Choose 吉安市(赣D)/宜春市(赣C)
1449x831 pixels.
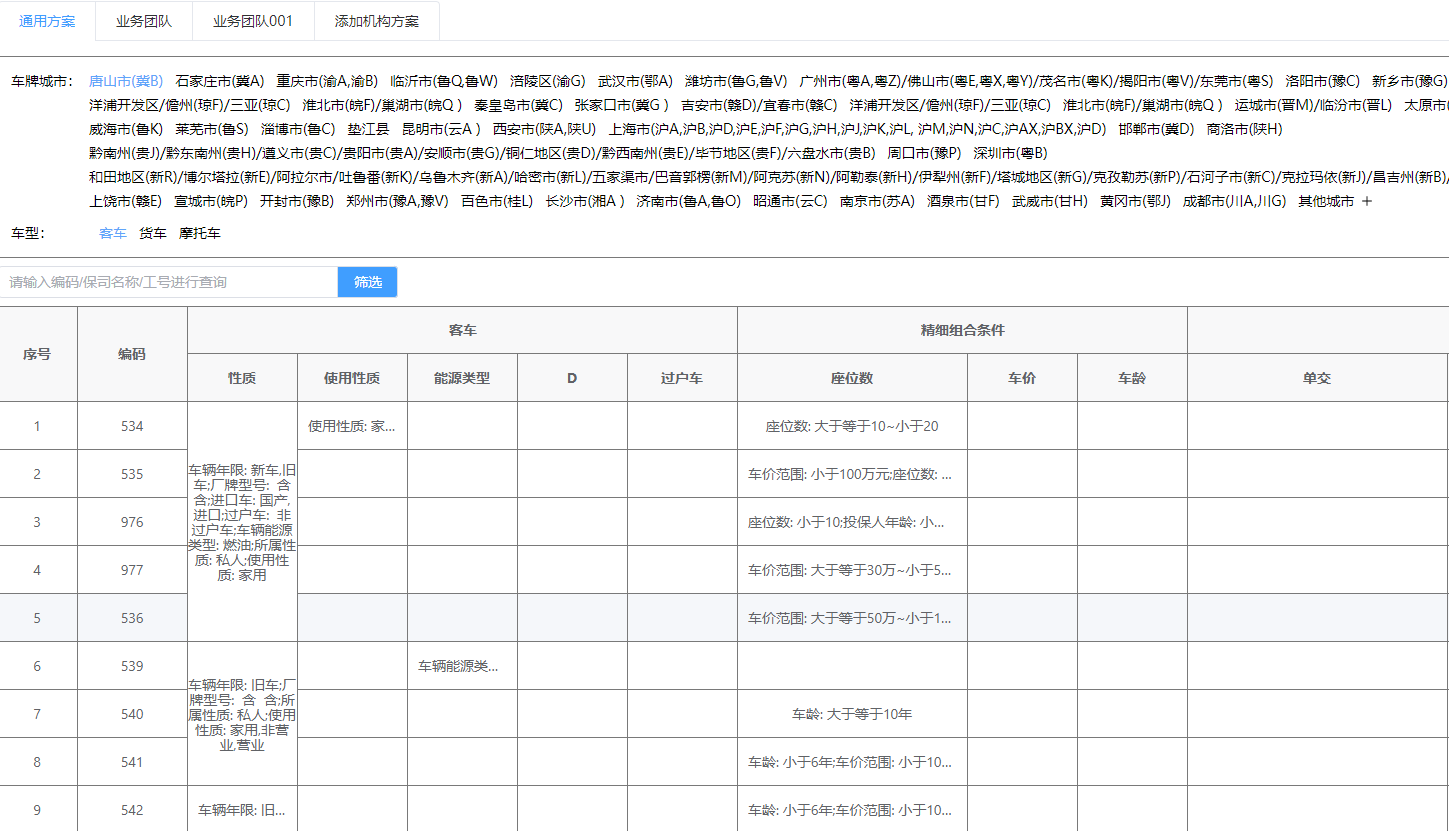pyautogui.click(x=759, y=105)
